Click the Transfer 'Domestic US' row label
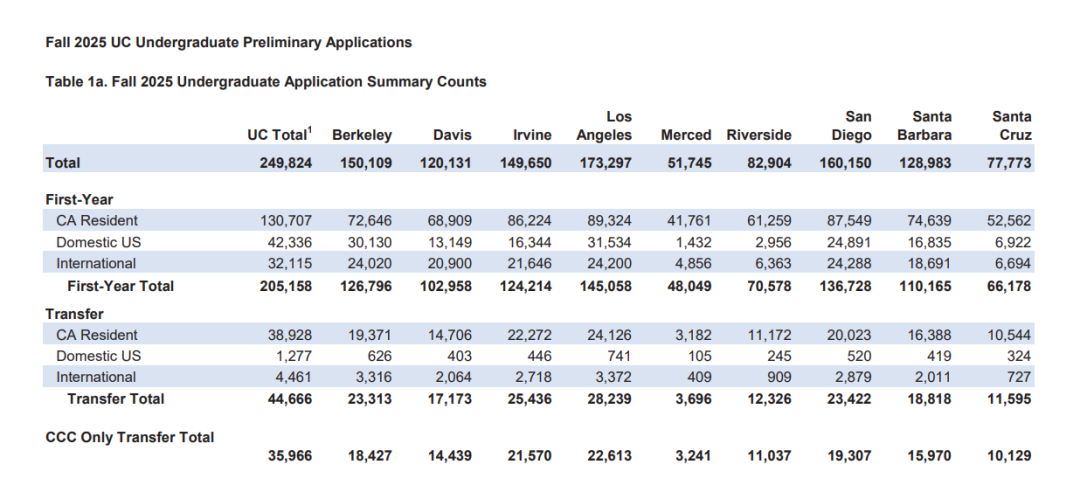This screenshot has height=499, width=1080. click(x=98, y=356)
